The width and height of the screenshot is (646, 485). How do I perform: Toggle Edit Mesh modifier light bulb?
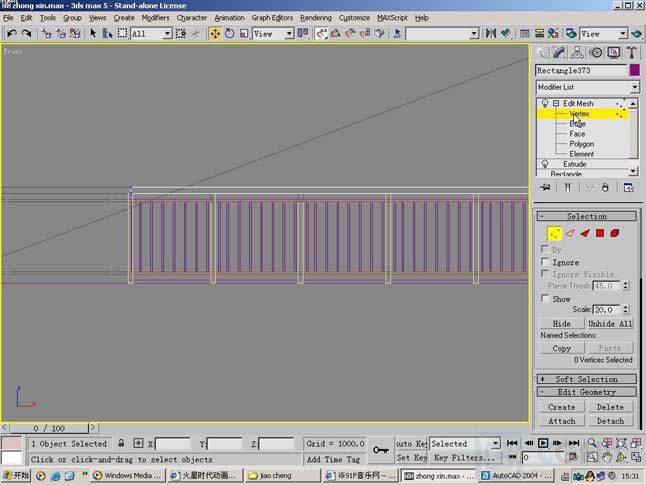pyautogui.click(x=545, y=103)
